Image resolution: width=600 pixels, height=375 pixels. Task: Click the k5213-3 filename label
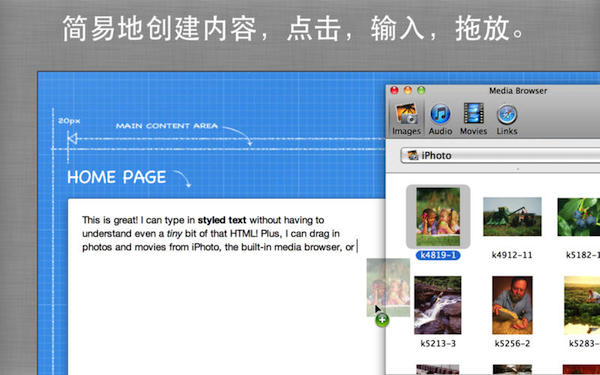438,344
